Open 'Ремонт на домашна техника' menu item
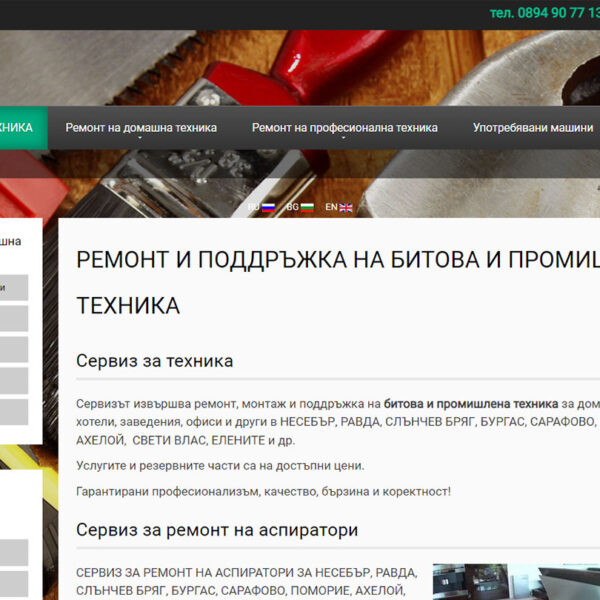Image resolution: width=600 pixels, height=600 pixels. (141, 128)
